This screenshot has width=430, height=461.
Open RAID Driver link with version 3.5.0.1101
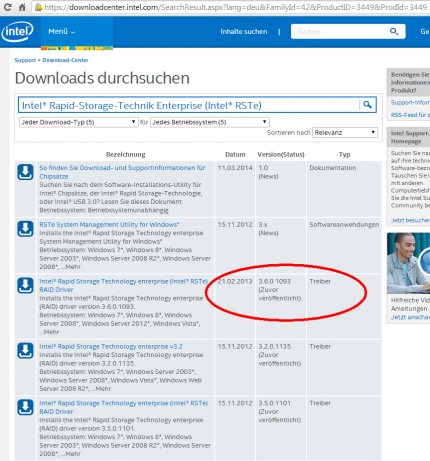point(123,407)
